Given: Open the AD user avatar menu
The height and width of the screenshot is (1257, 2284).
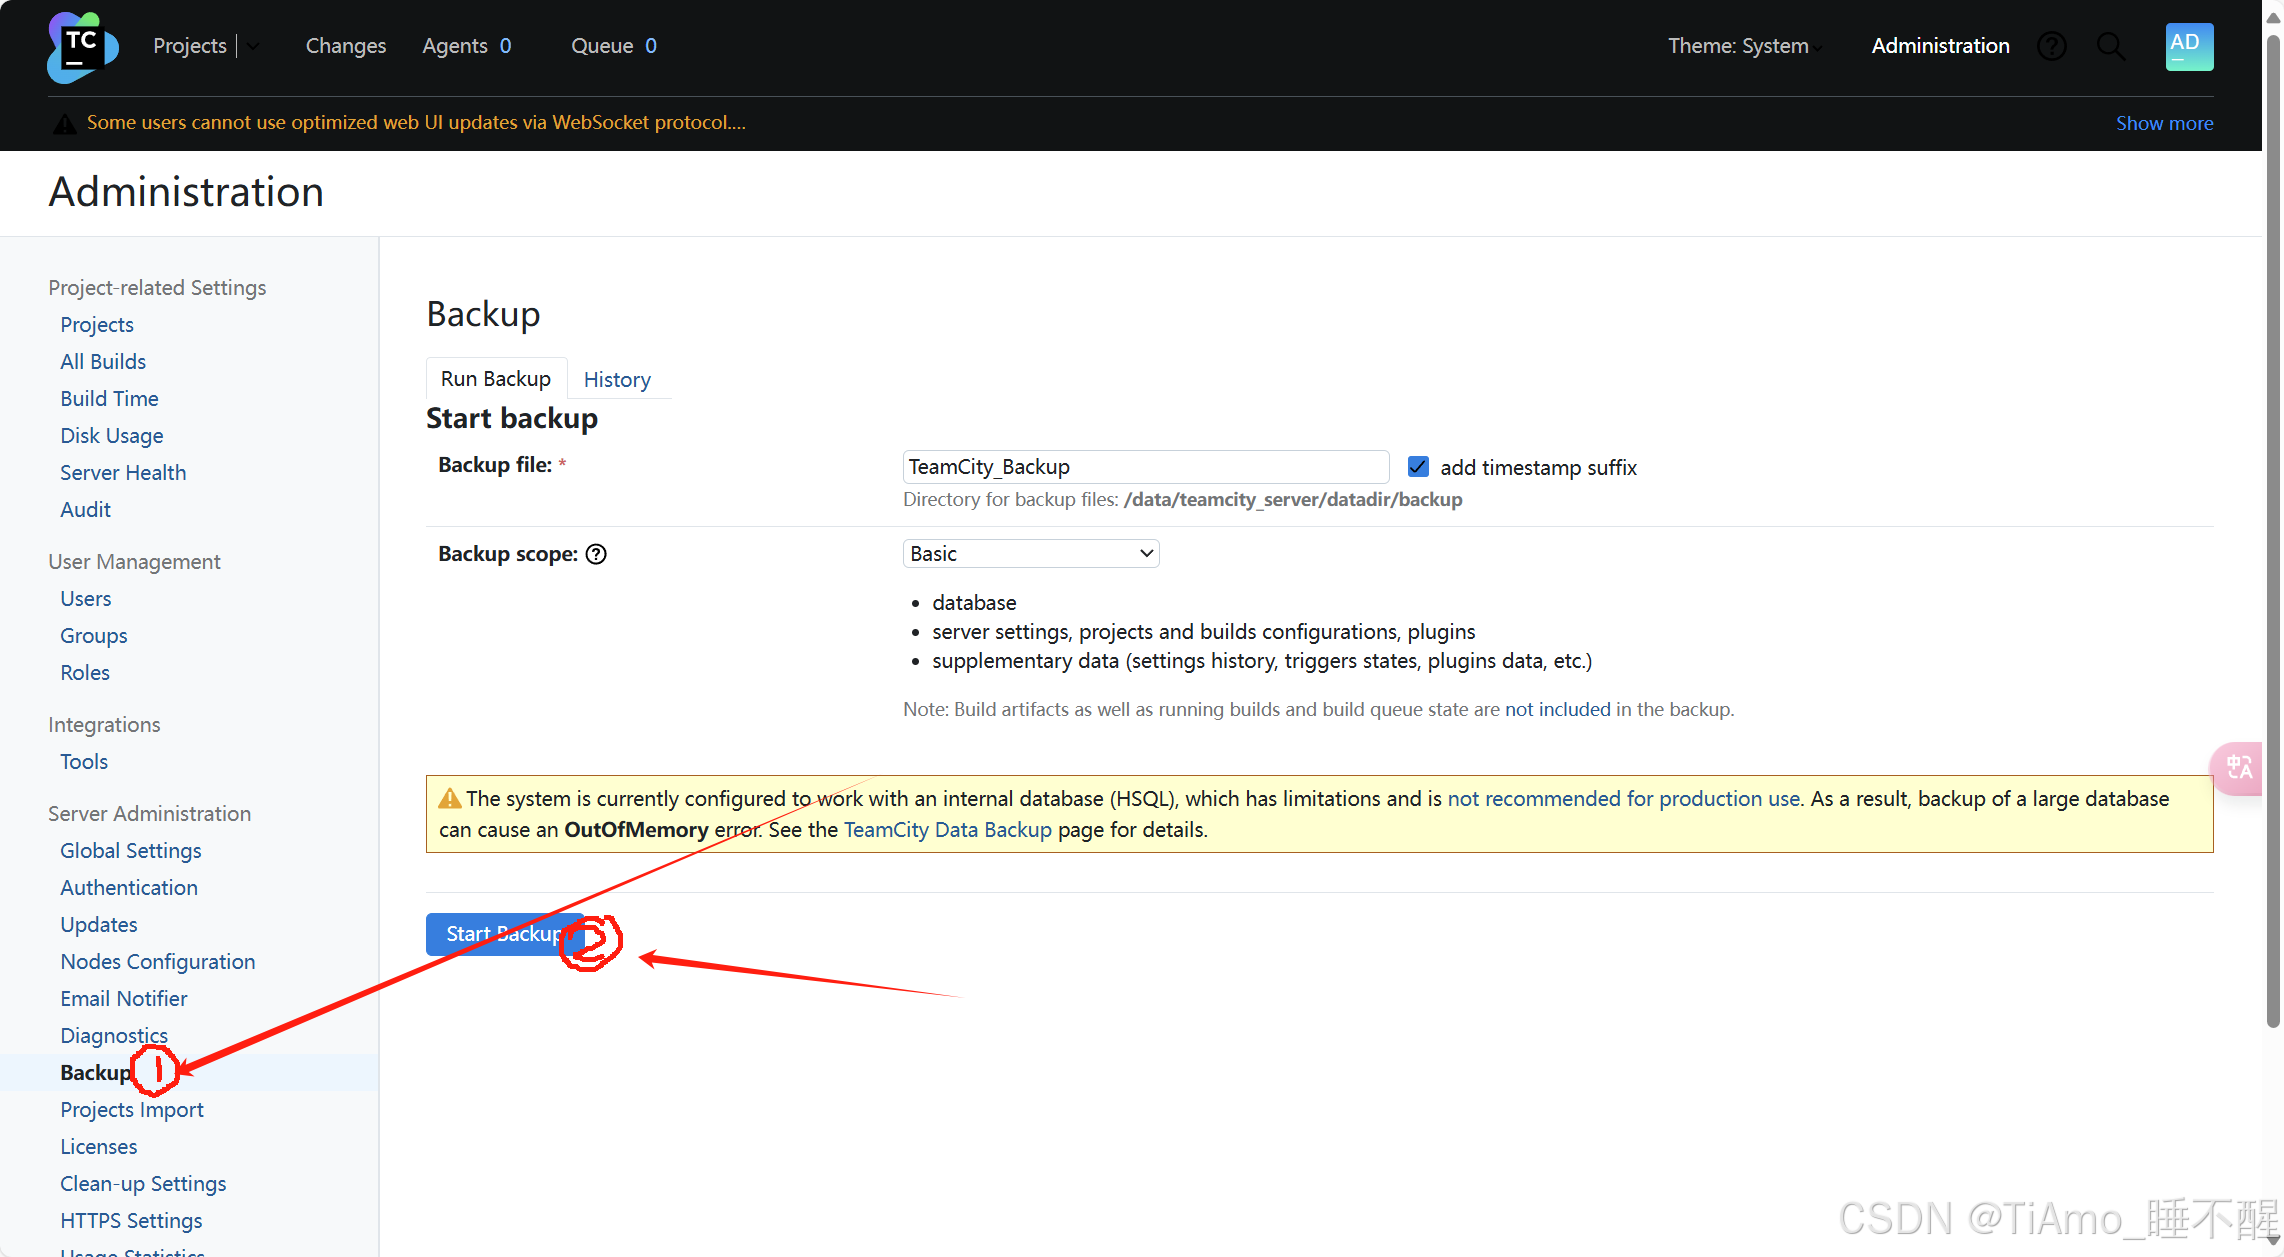Looking at the screenshot, I should point(2189,46).
